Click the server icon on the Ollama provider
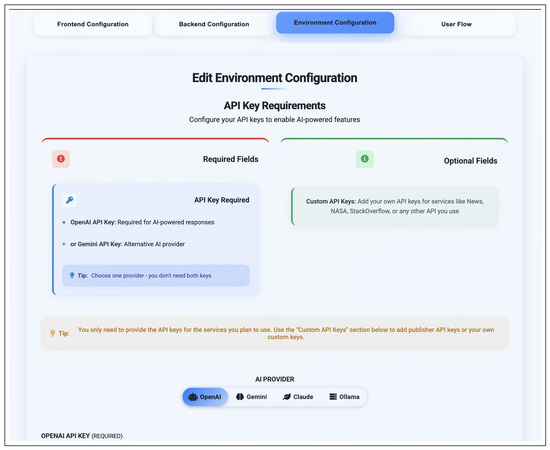This screenshot has width=550, height=450. [333, 397]
